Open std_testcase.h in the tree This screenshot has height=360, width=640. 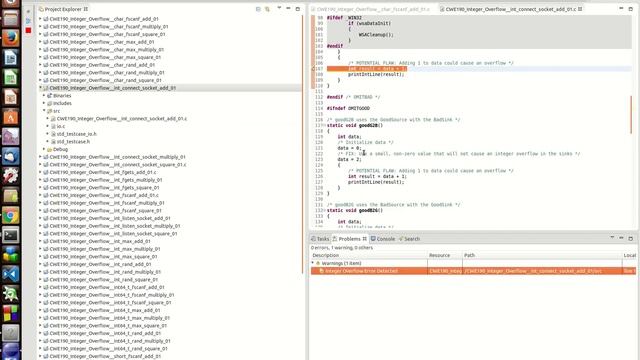point(73,142)
